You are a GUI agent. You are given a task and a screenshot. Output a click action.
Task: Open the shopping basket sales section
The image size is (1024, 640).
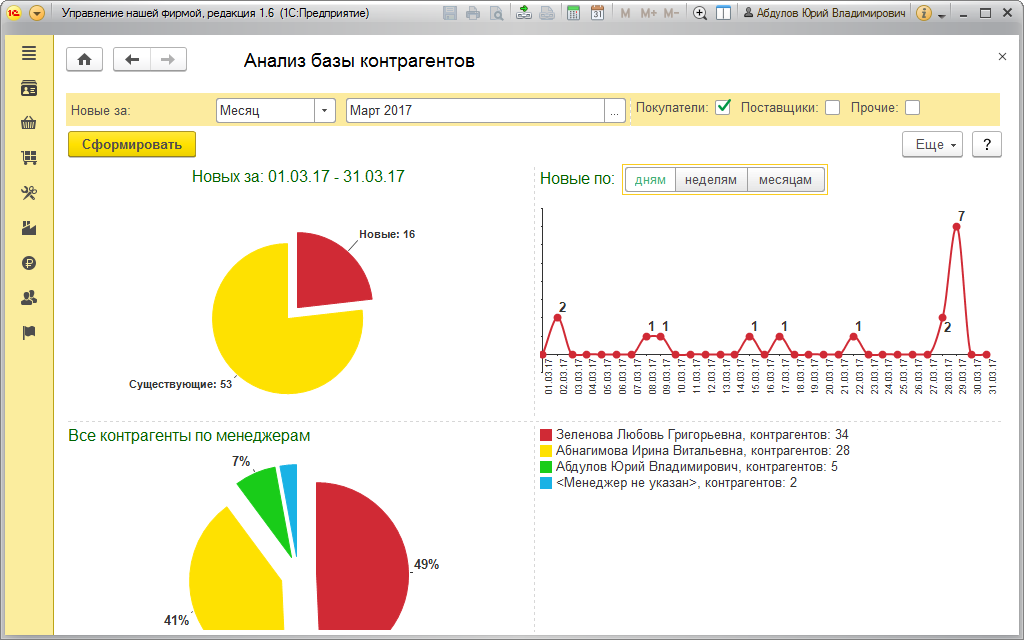coord(28,123)
